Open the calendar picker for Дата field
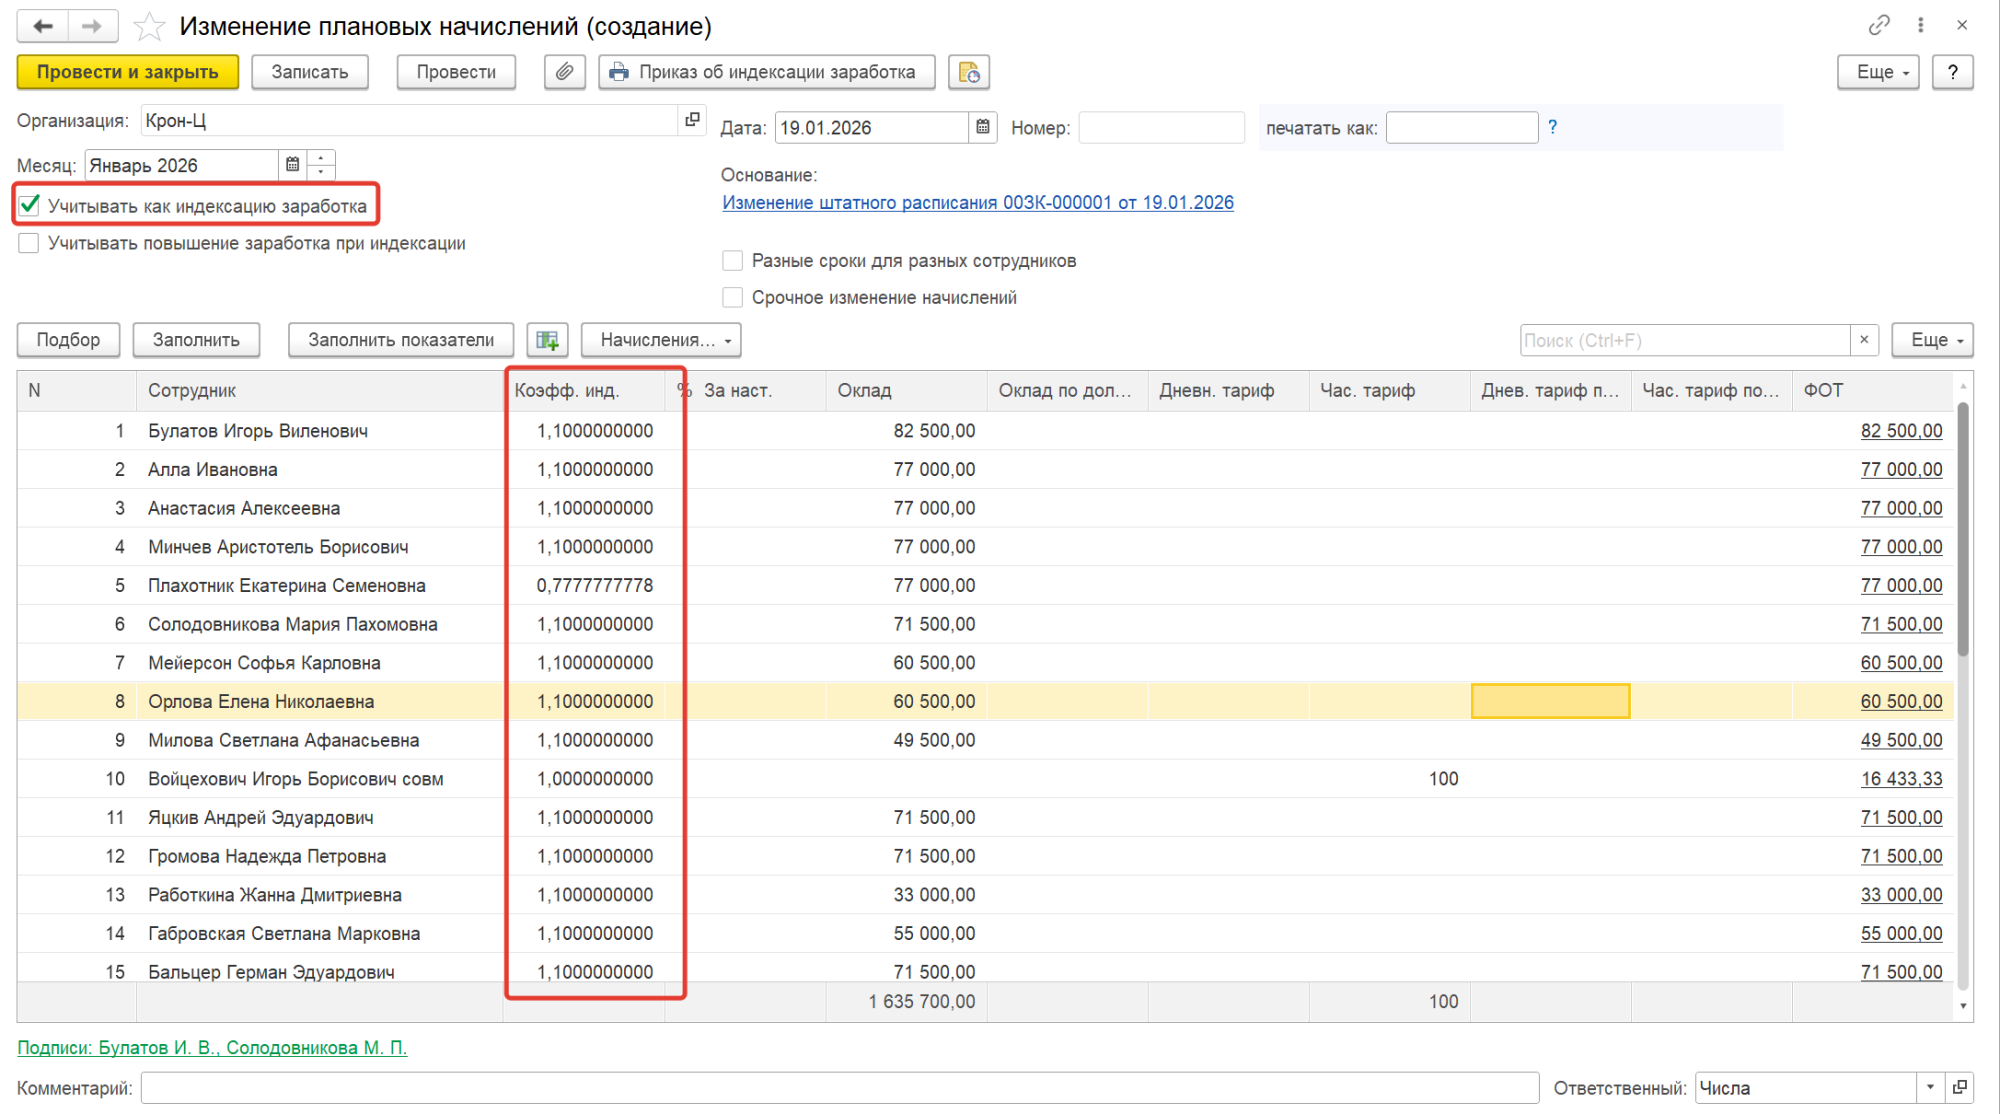The image size is (2000, 1114). point(983,128)
